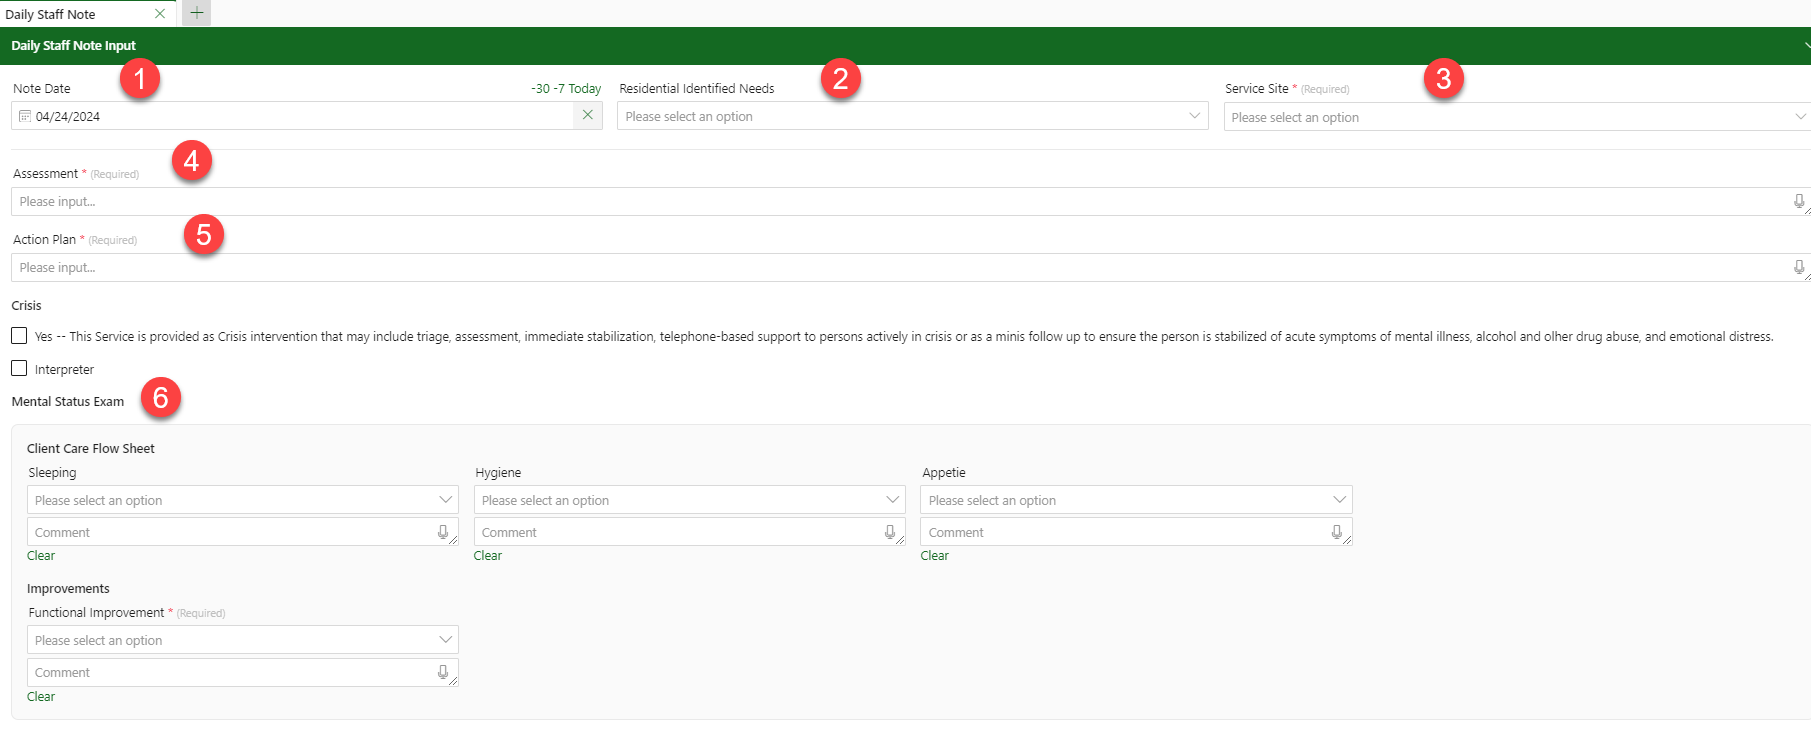Screen dimensions: 1811x729
Task: Check the Crisis 'Yes' checkbox
Action: [x=19, y=336]
